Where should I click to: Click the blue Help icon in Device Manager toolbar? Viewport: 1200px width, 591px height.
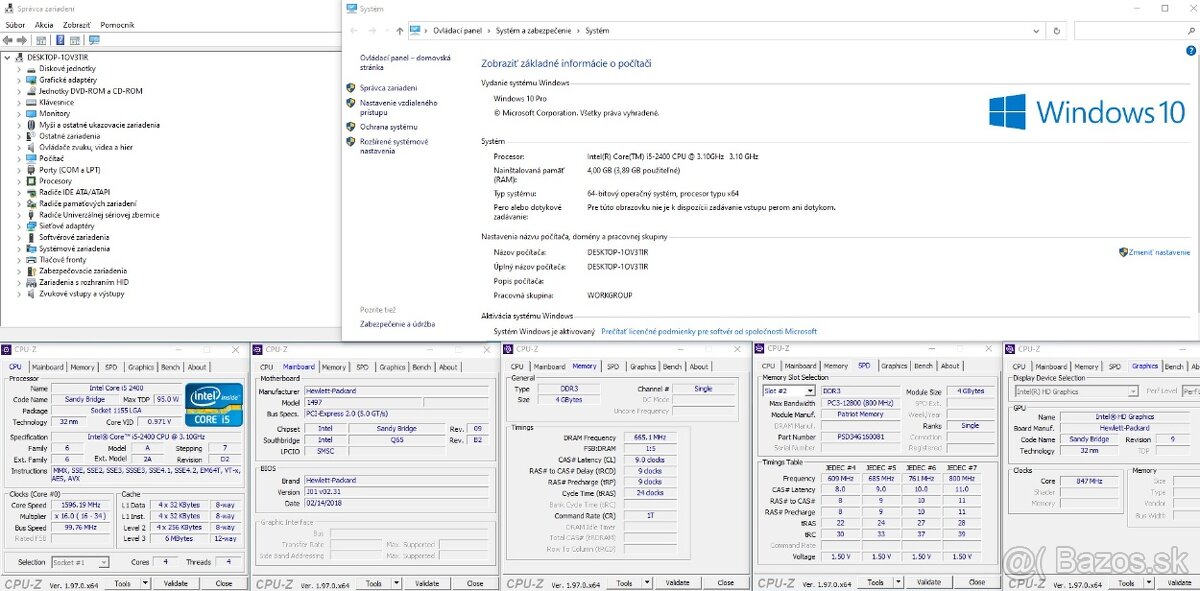[x=60, y=40]
